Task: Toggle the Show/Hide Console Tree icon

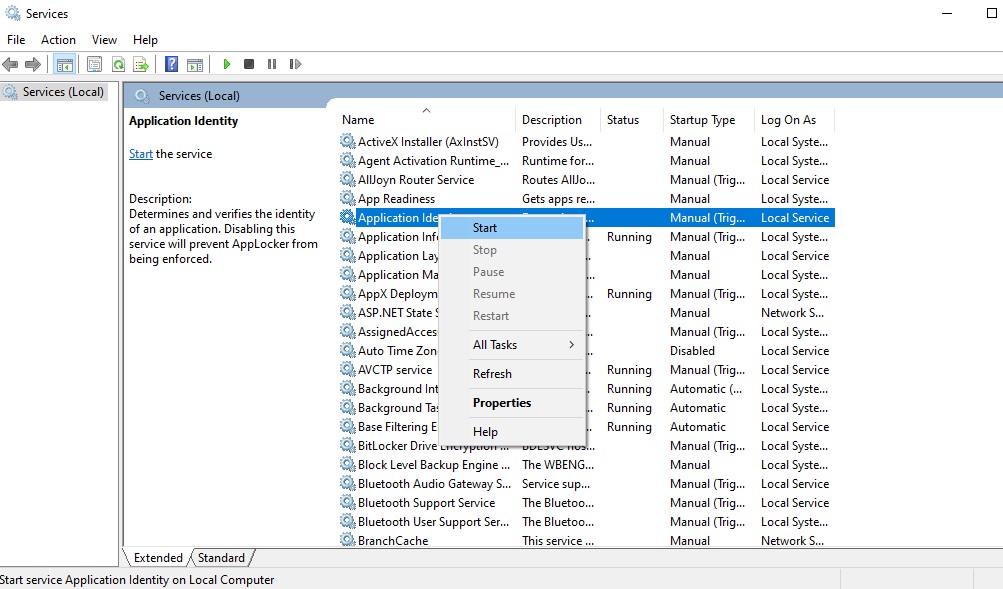Action: pyautogui.click(x=65, y=64)
